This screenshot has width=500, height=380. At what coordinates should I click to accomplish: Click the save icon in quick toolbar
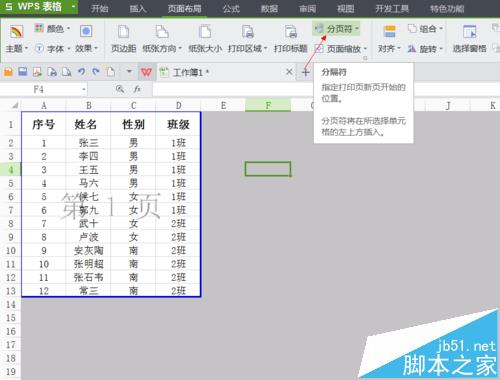coord(23,72)
